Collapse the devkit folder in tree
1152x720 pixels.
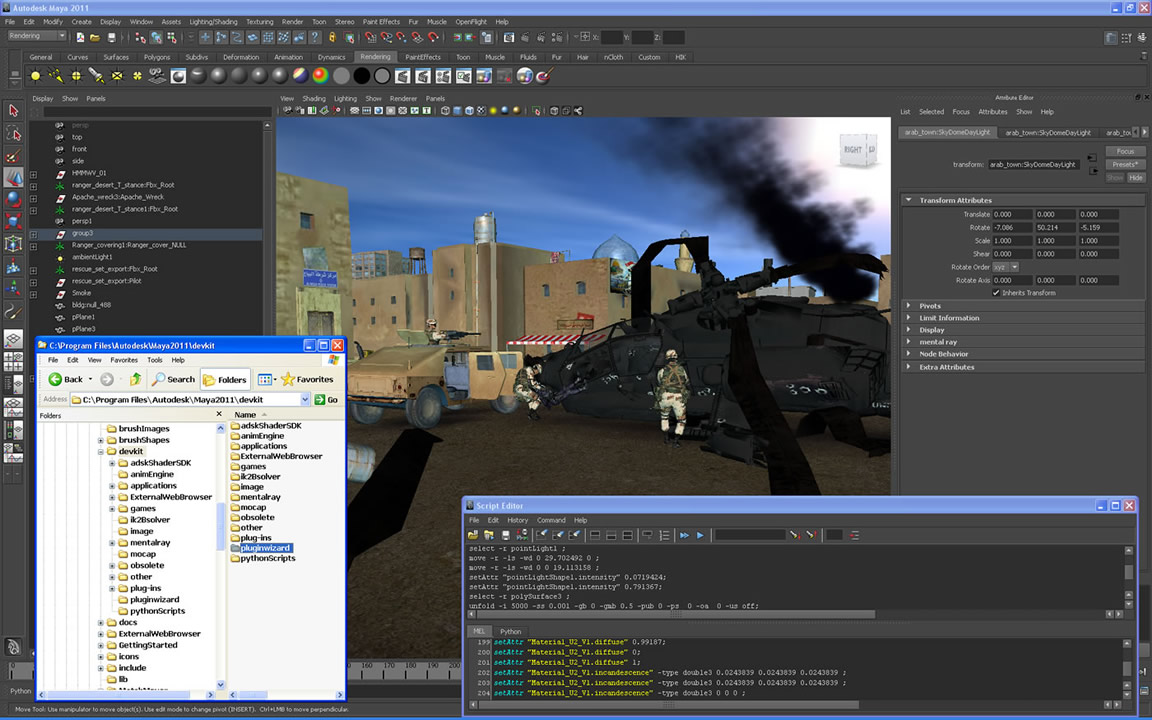click(x=101, y=451)
